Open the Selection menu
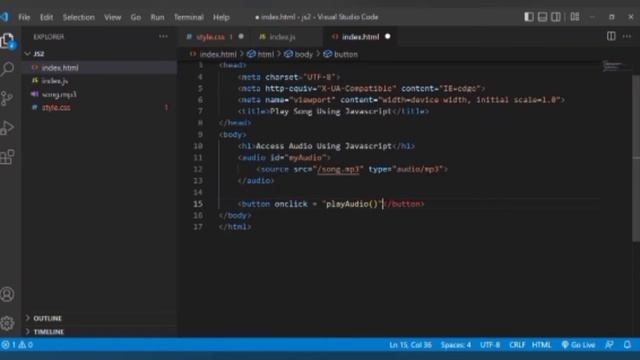Viewport: 640px width, 360px height. pos(78,17)
